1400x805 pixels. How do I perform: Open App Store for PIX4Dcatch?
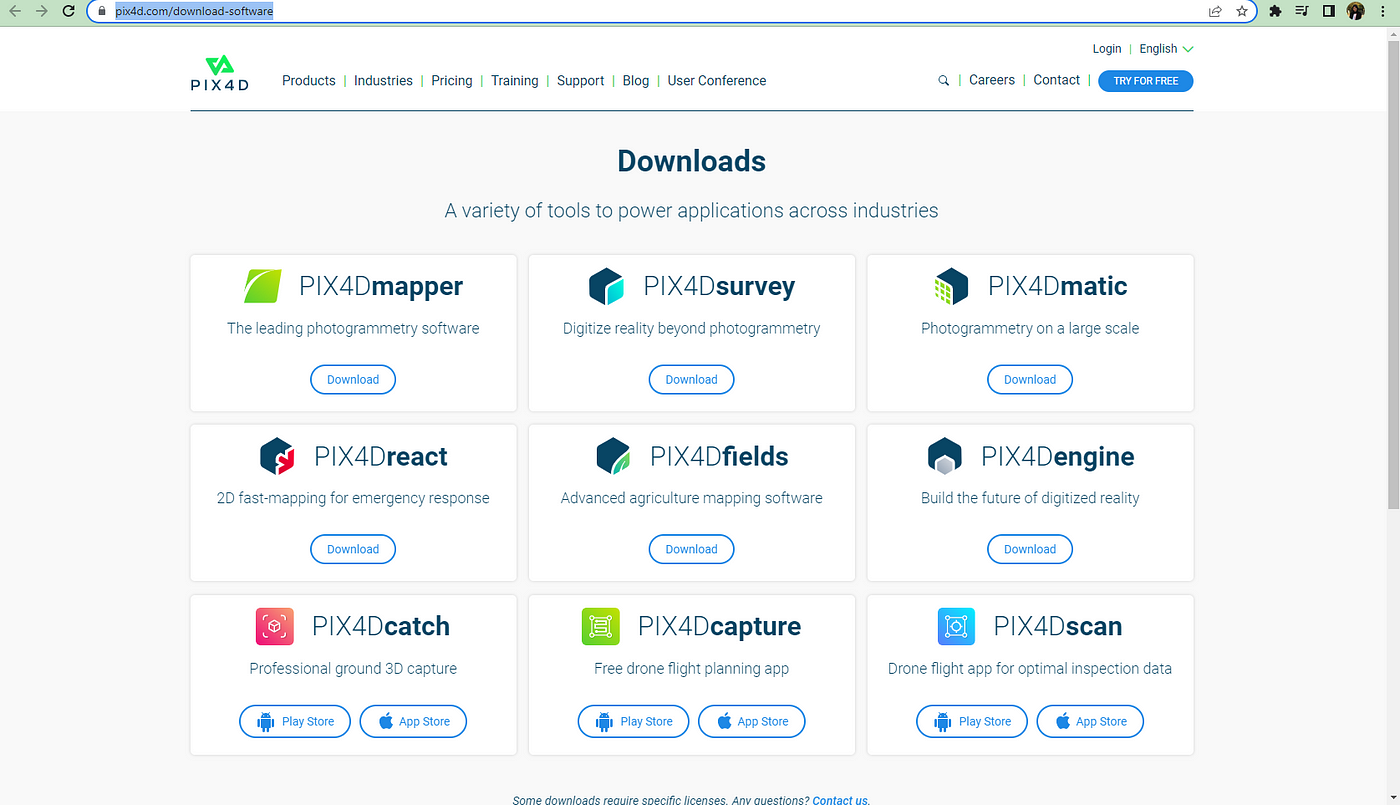412,721
